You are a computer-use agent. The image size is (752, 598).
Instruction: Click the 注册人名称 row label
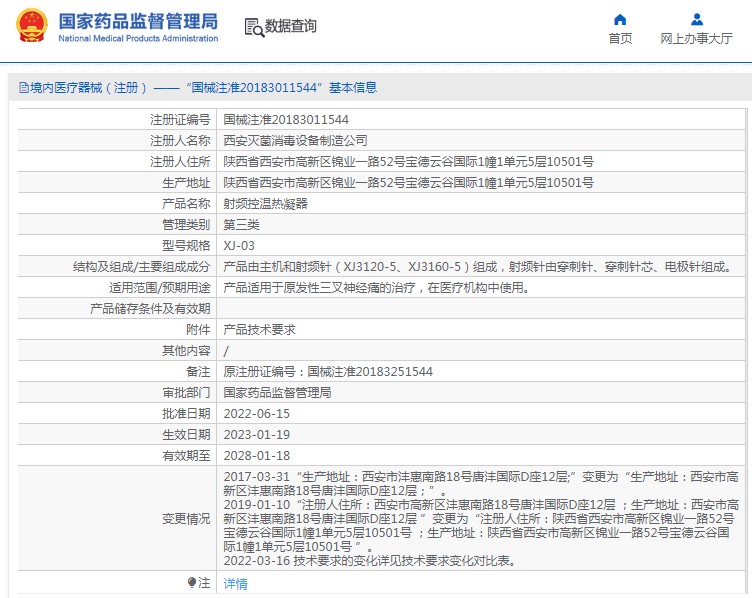point(180,141)
